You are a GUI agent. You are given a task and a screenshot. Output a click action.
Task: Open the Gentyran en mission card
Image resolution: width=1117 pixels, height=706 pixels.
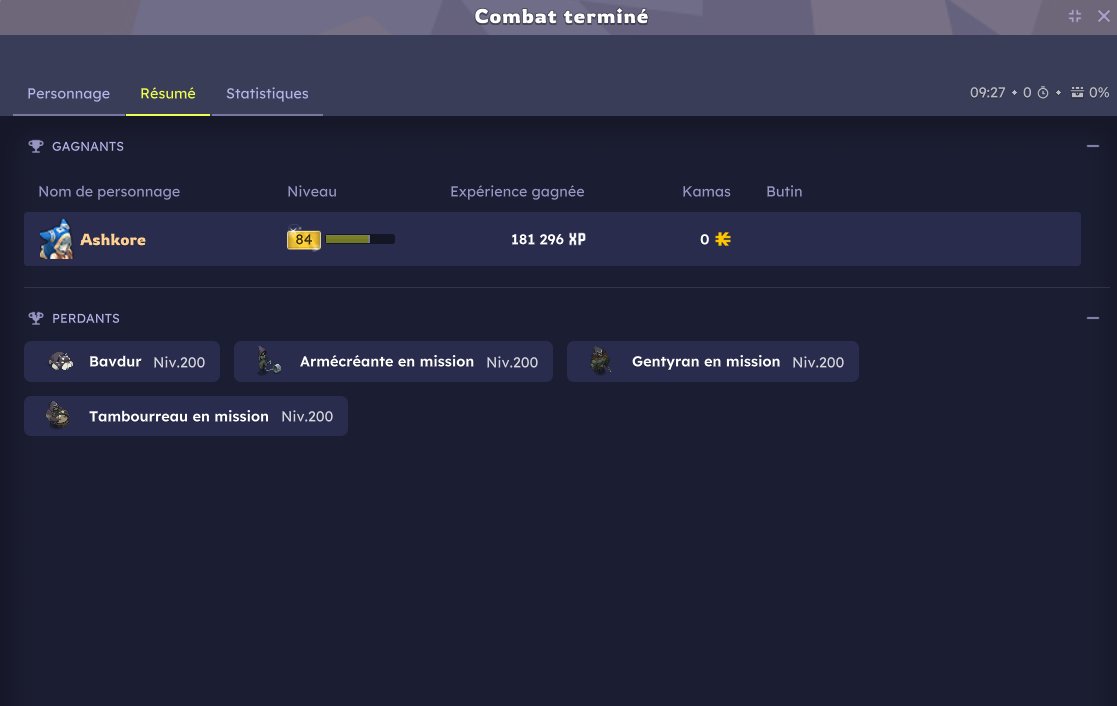point(712,361)
